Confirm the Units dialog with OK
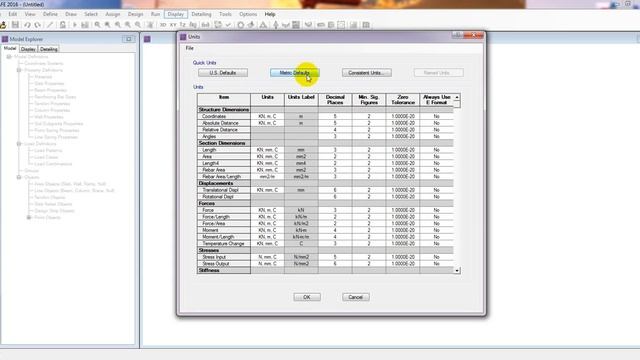Image resolution: width=640 pixels, height=360 pixels. click(x=307, y=297)
